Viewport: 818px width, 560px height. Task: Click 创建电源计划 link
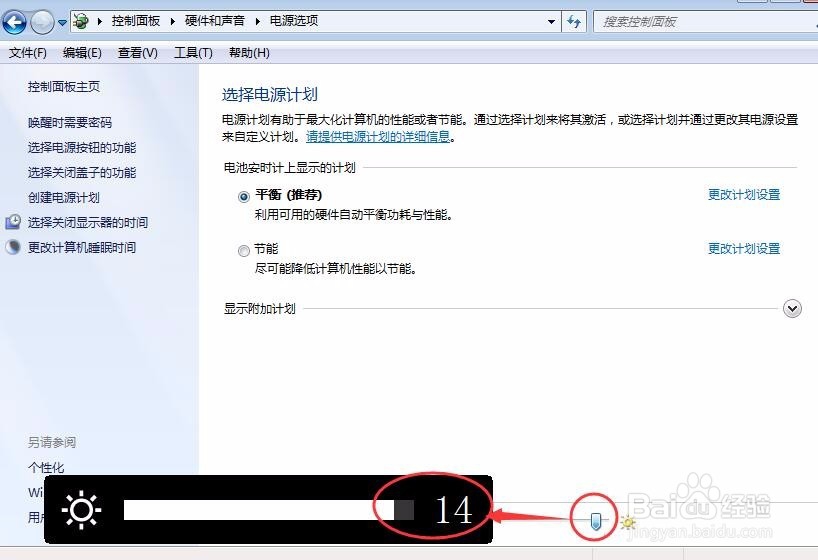click(64, 198)
